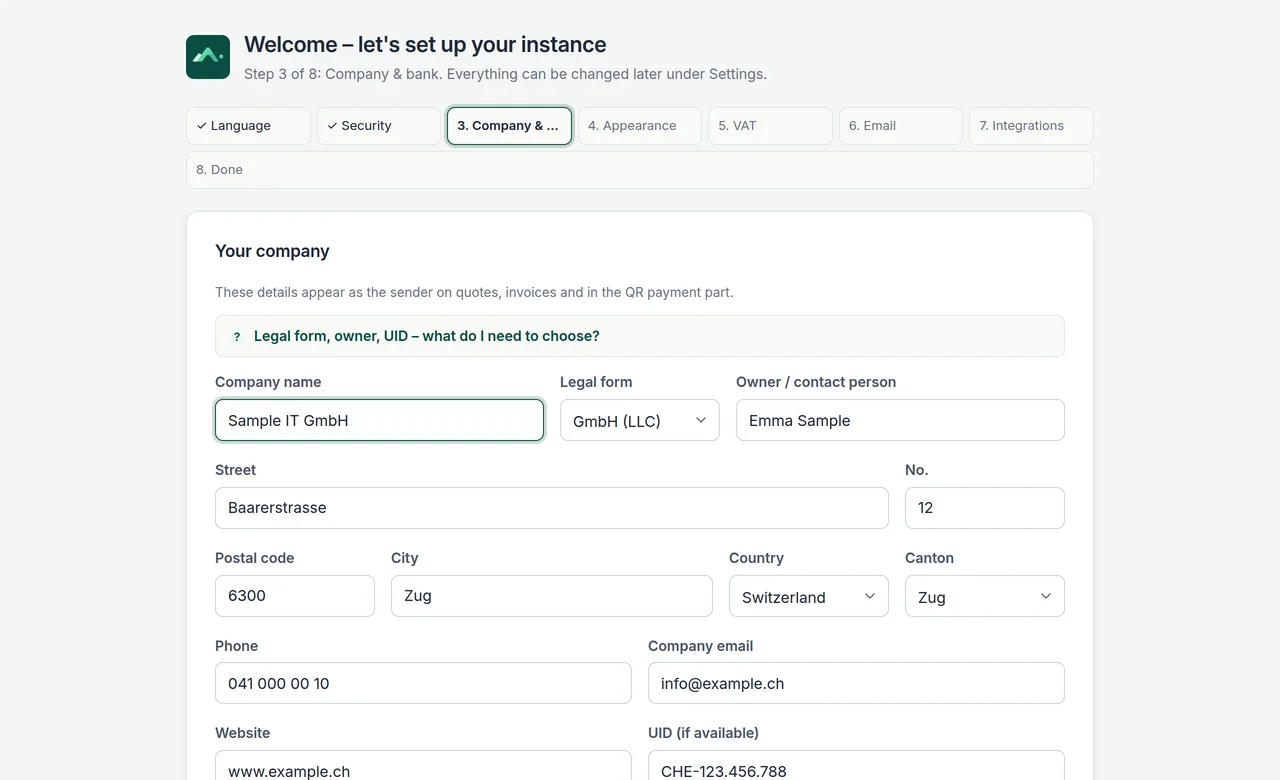The width and height of the screenshot is (1280, 780).
Task: Open the Legal form dropdown
Action: (x=640, y=421)
